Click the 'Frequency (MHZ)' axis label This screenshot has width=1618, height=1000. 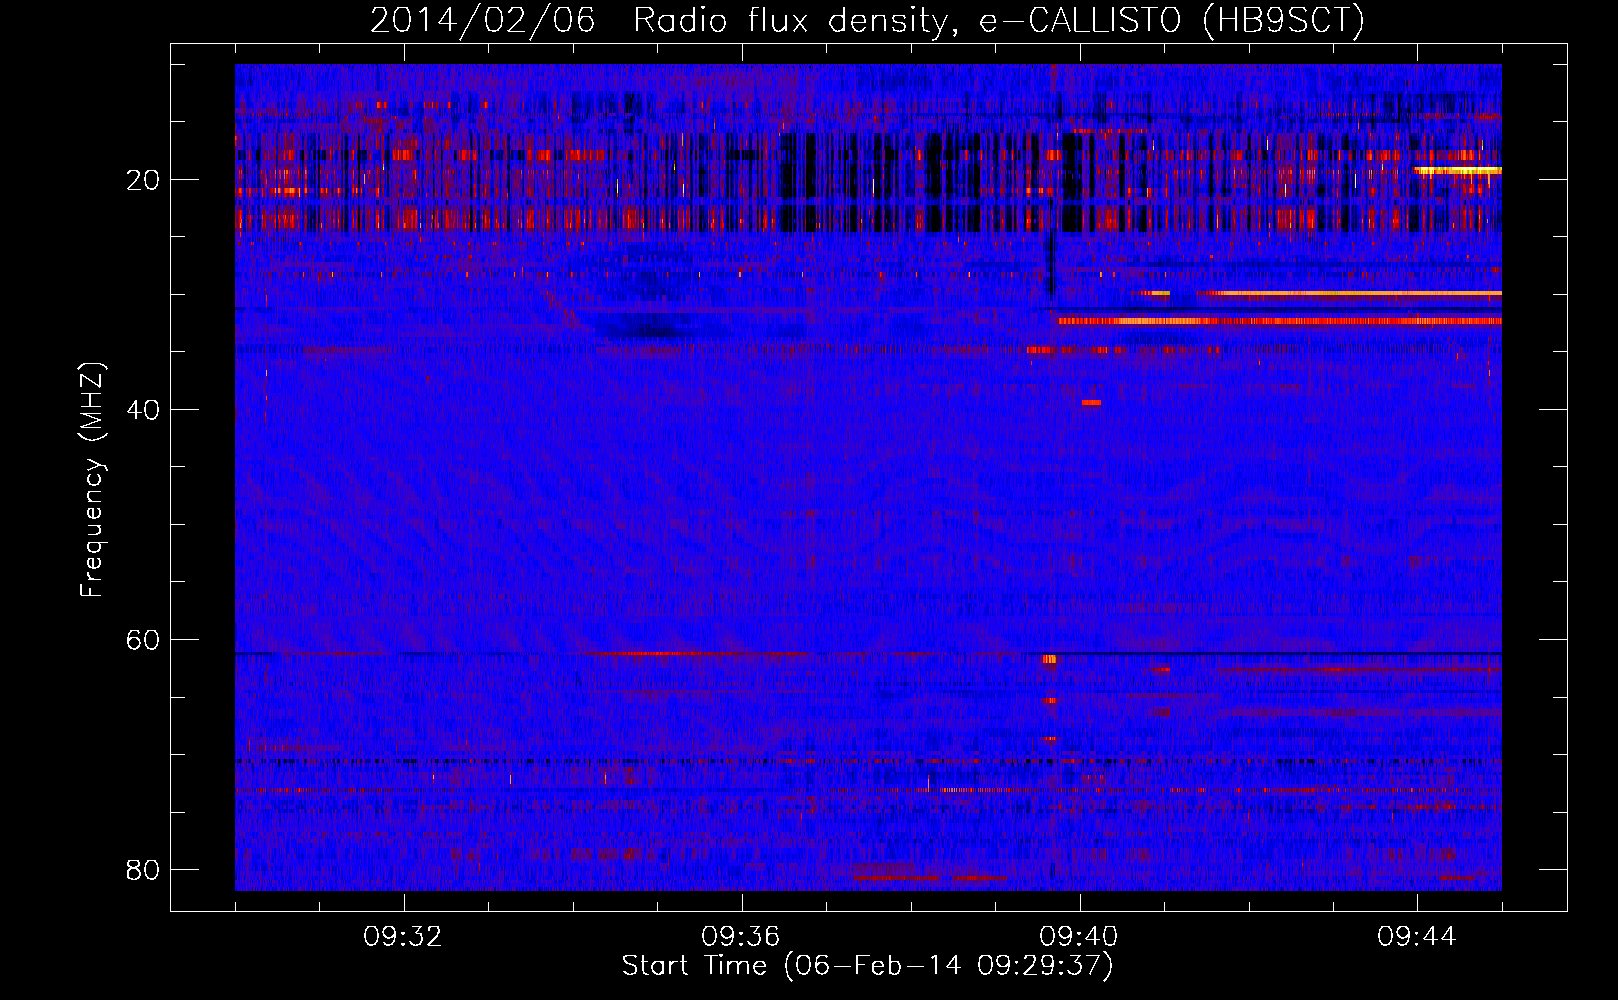pyautogui.click(x=92, y=480)
